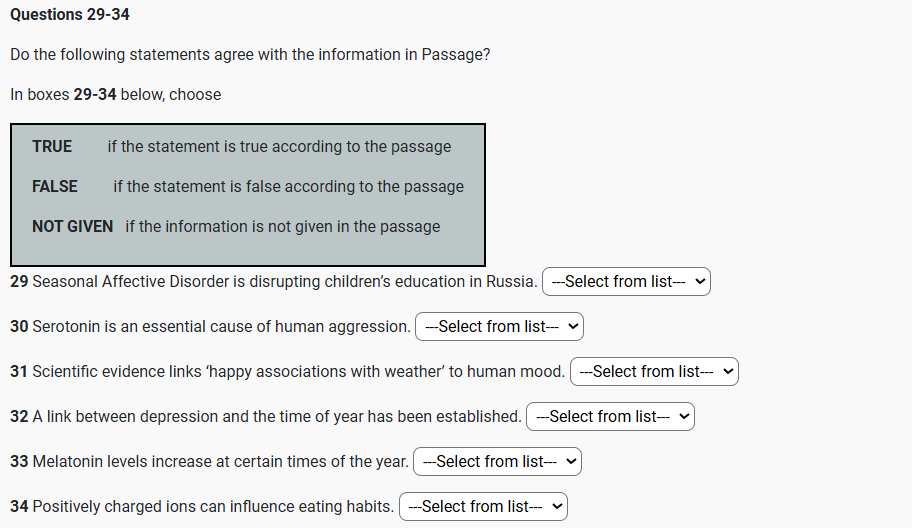Click the 'In boxes 29-34 below, choose' line

point(116,94)
